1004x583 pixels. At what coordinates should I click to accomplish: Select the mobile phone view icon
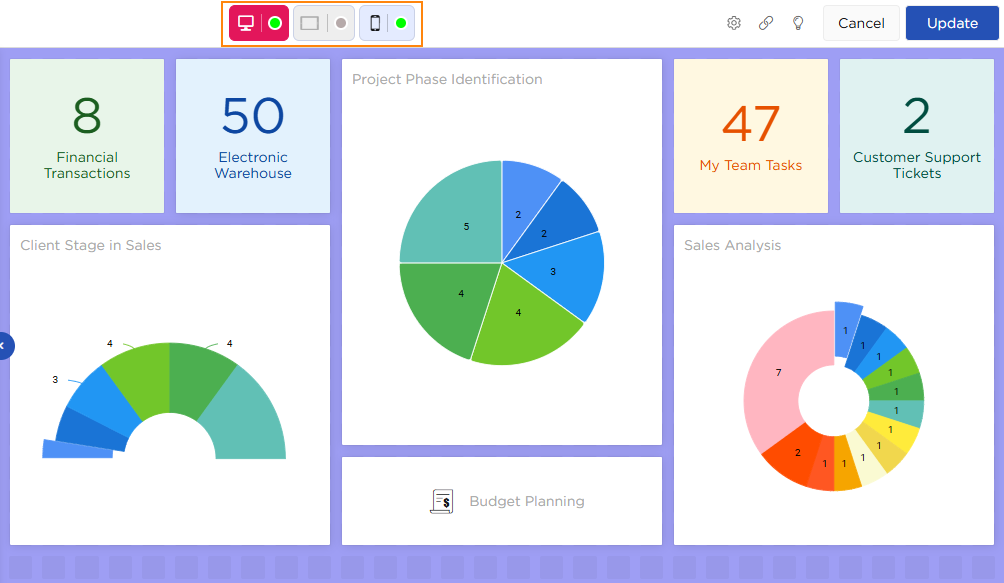[375, 23]
